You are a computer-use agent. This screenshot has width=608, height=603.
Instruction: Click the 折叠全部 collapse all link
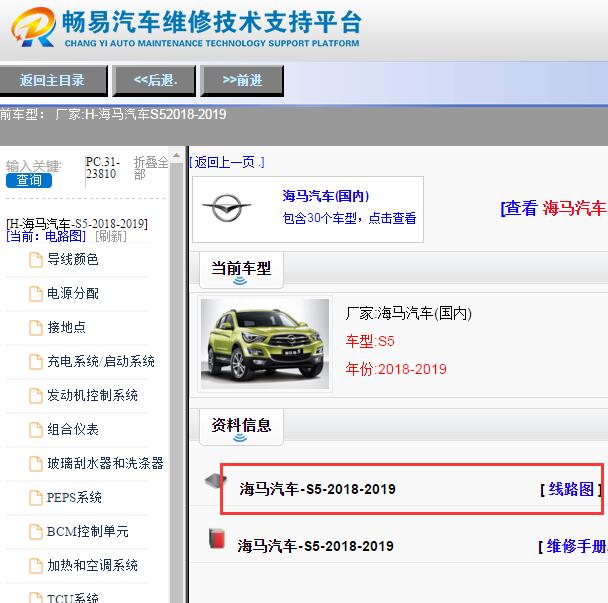tap(150, 168)
